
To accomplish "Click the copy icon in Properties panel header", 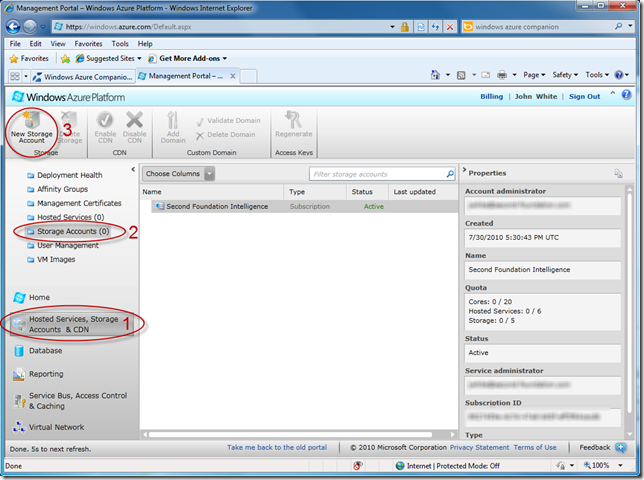I will tap(619, 173).
